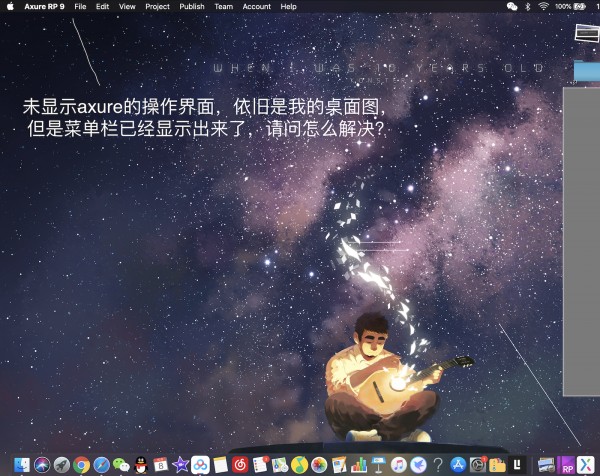600x476 pixels.
Task: Open the Axure RP 9 application menu
Action: tap(44, 7)
